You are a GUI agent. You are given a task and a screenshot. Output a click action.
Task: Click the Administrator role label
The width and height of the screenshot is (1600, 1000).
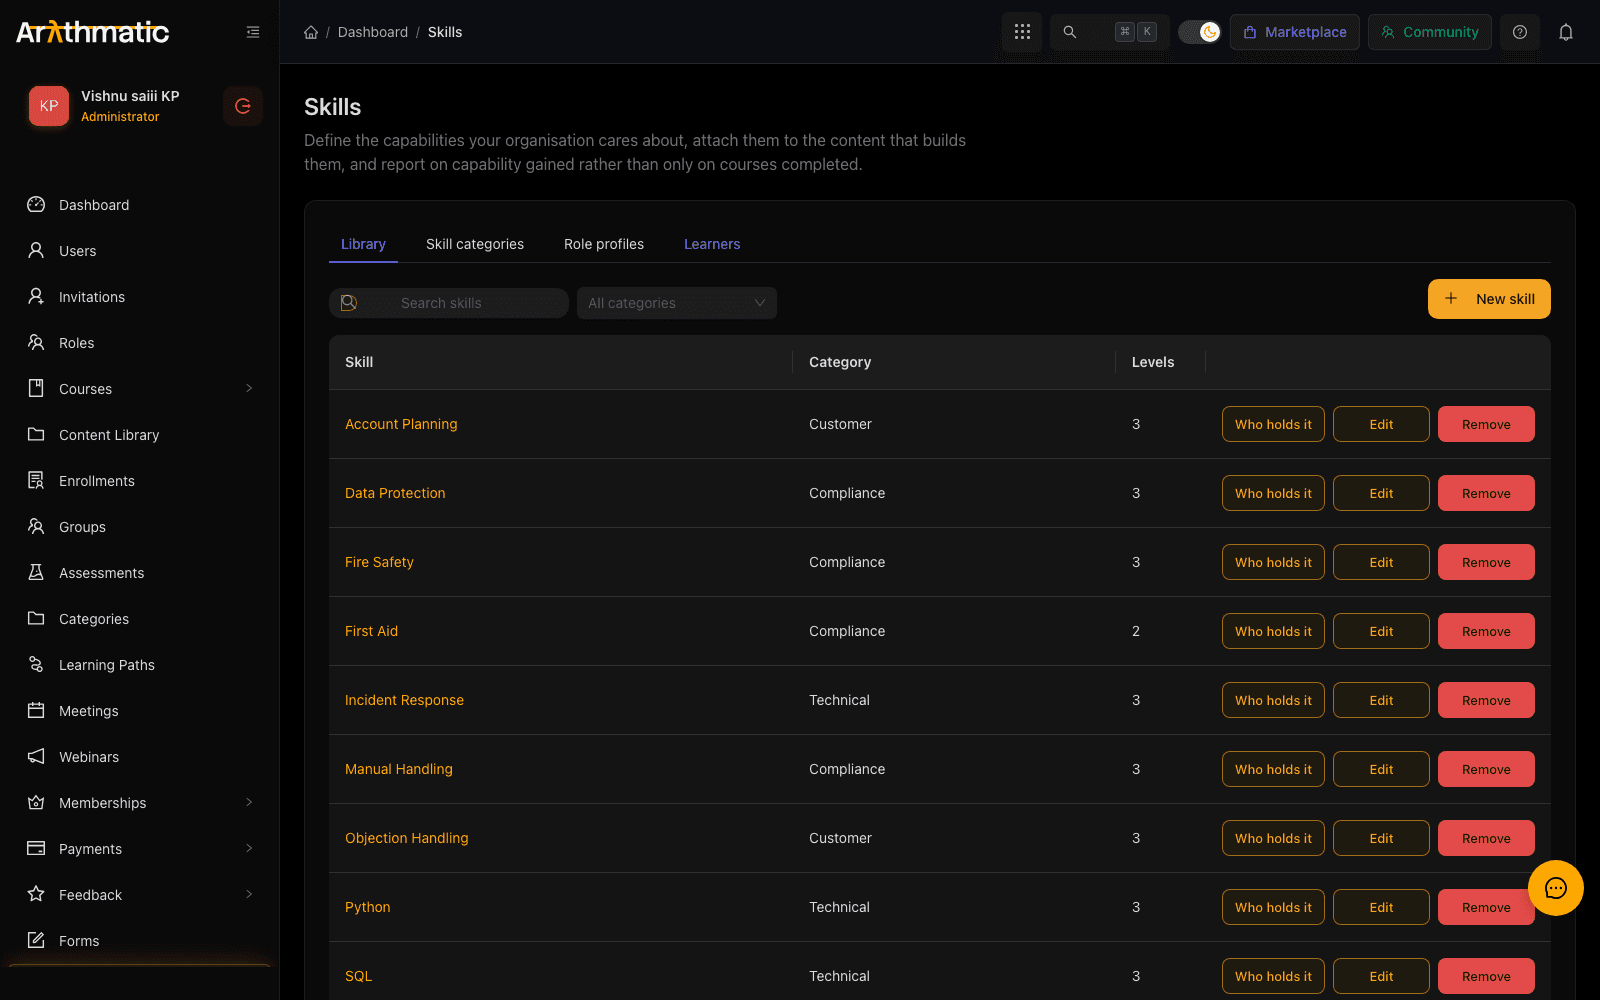(120, 117)
